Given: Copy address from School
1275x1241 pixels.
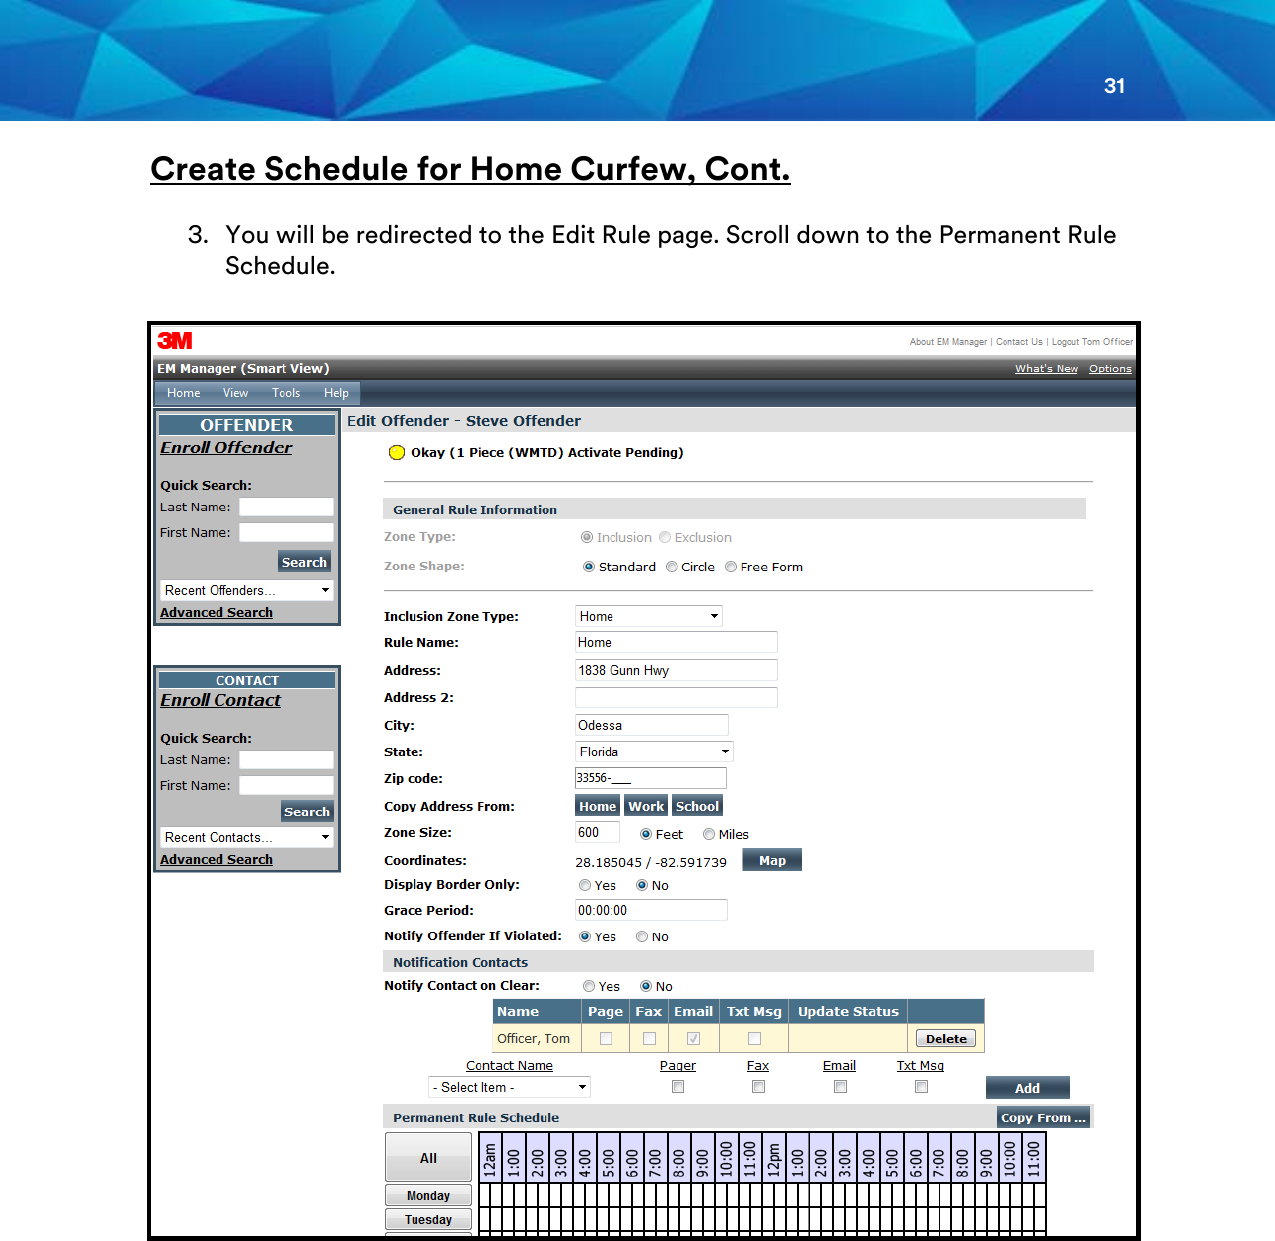Looking at the screenshot, I should (697, 806).
